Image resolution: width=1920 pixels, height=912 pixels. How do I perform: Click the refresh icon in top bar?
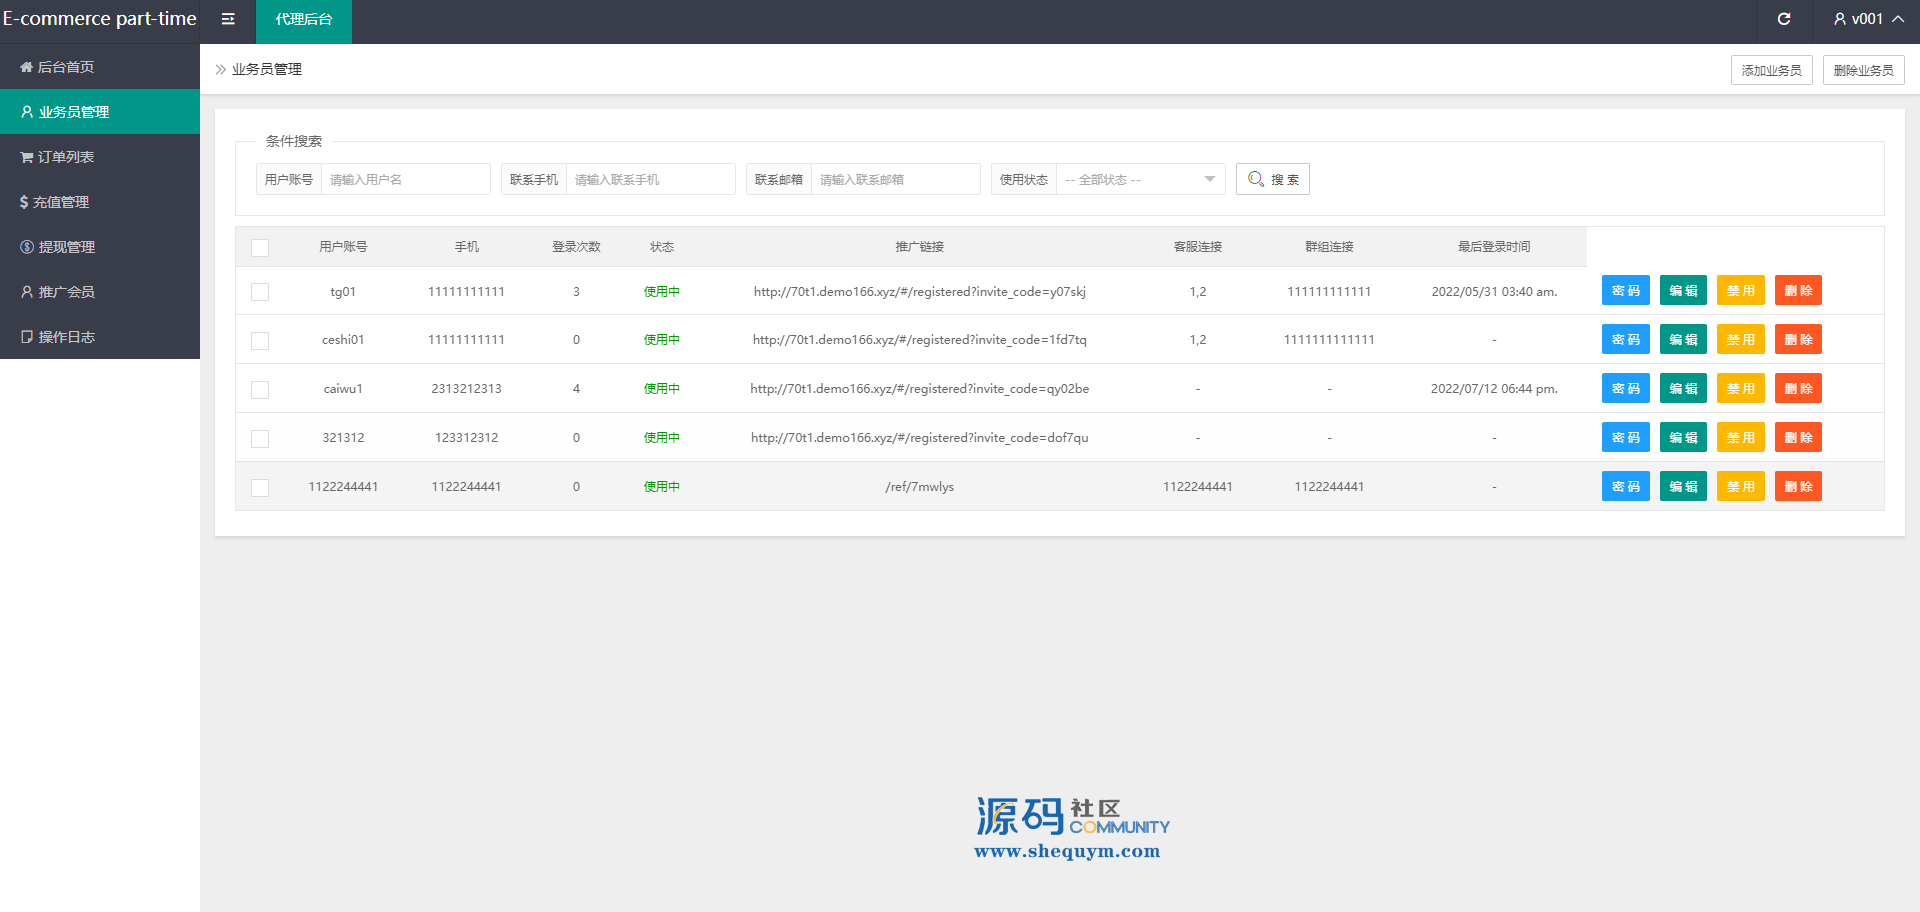click(x=1784, y=19)
